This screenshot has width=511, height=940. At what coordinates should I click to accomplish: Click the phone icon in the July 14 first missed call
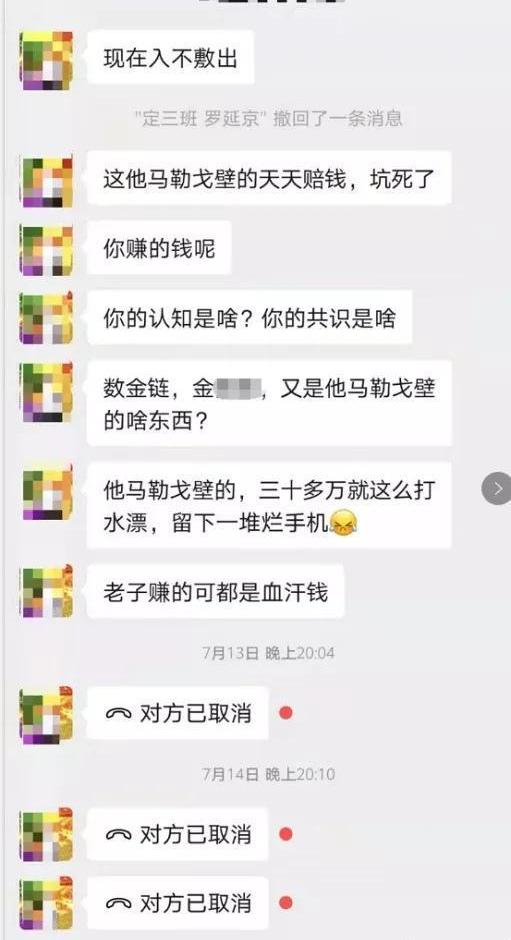(x=118, y=834)
